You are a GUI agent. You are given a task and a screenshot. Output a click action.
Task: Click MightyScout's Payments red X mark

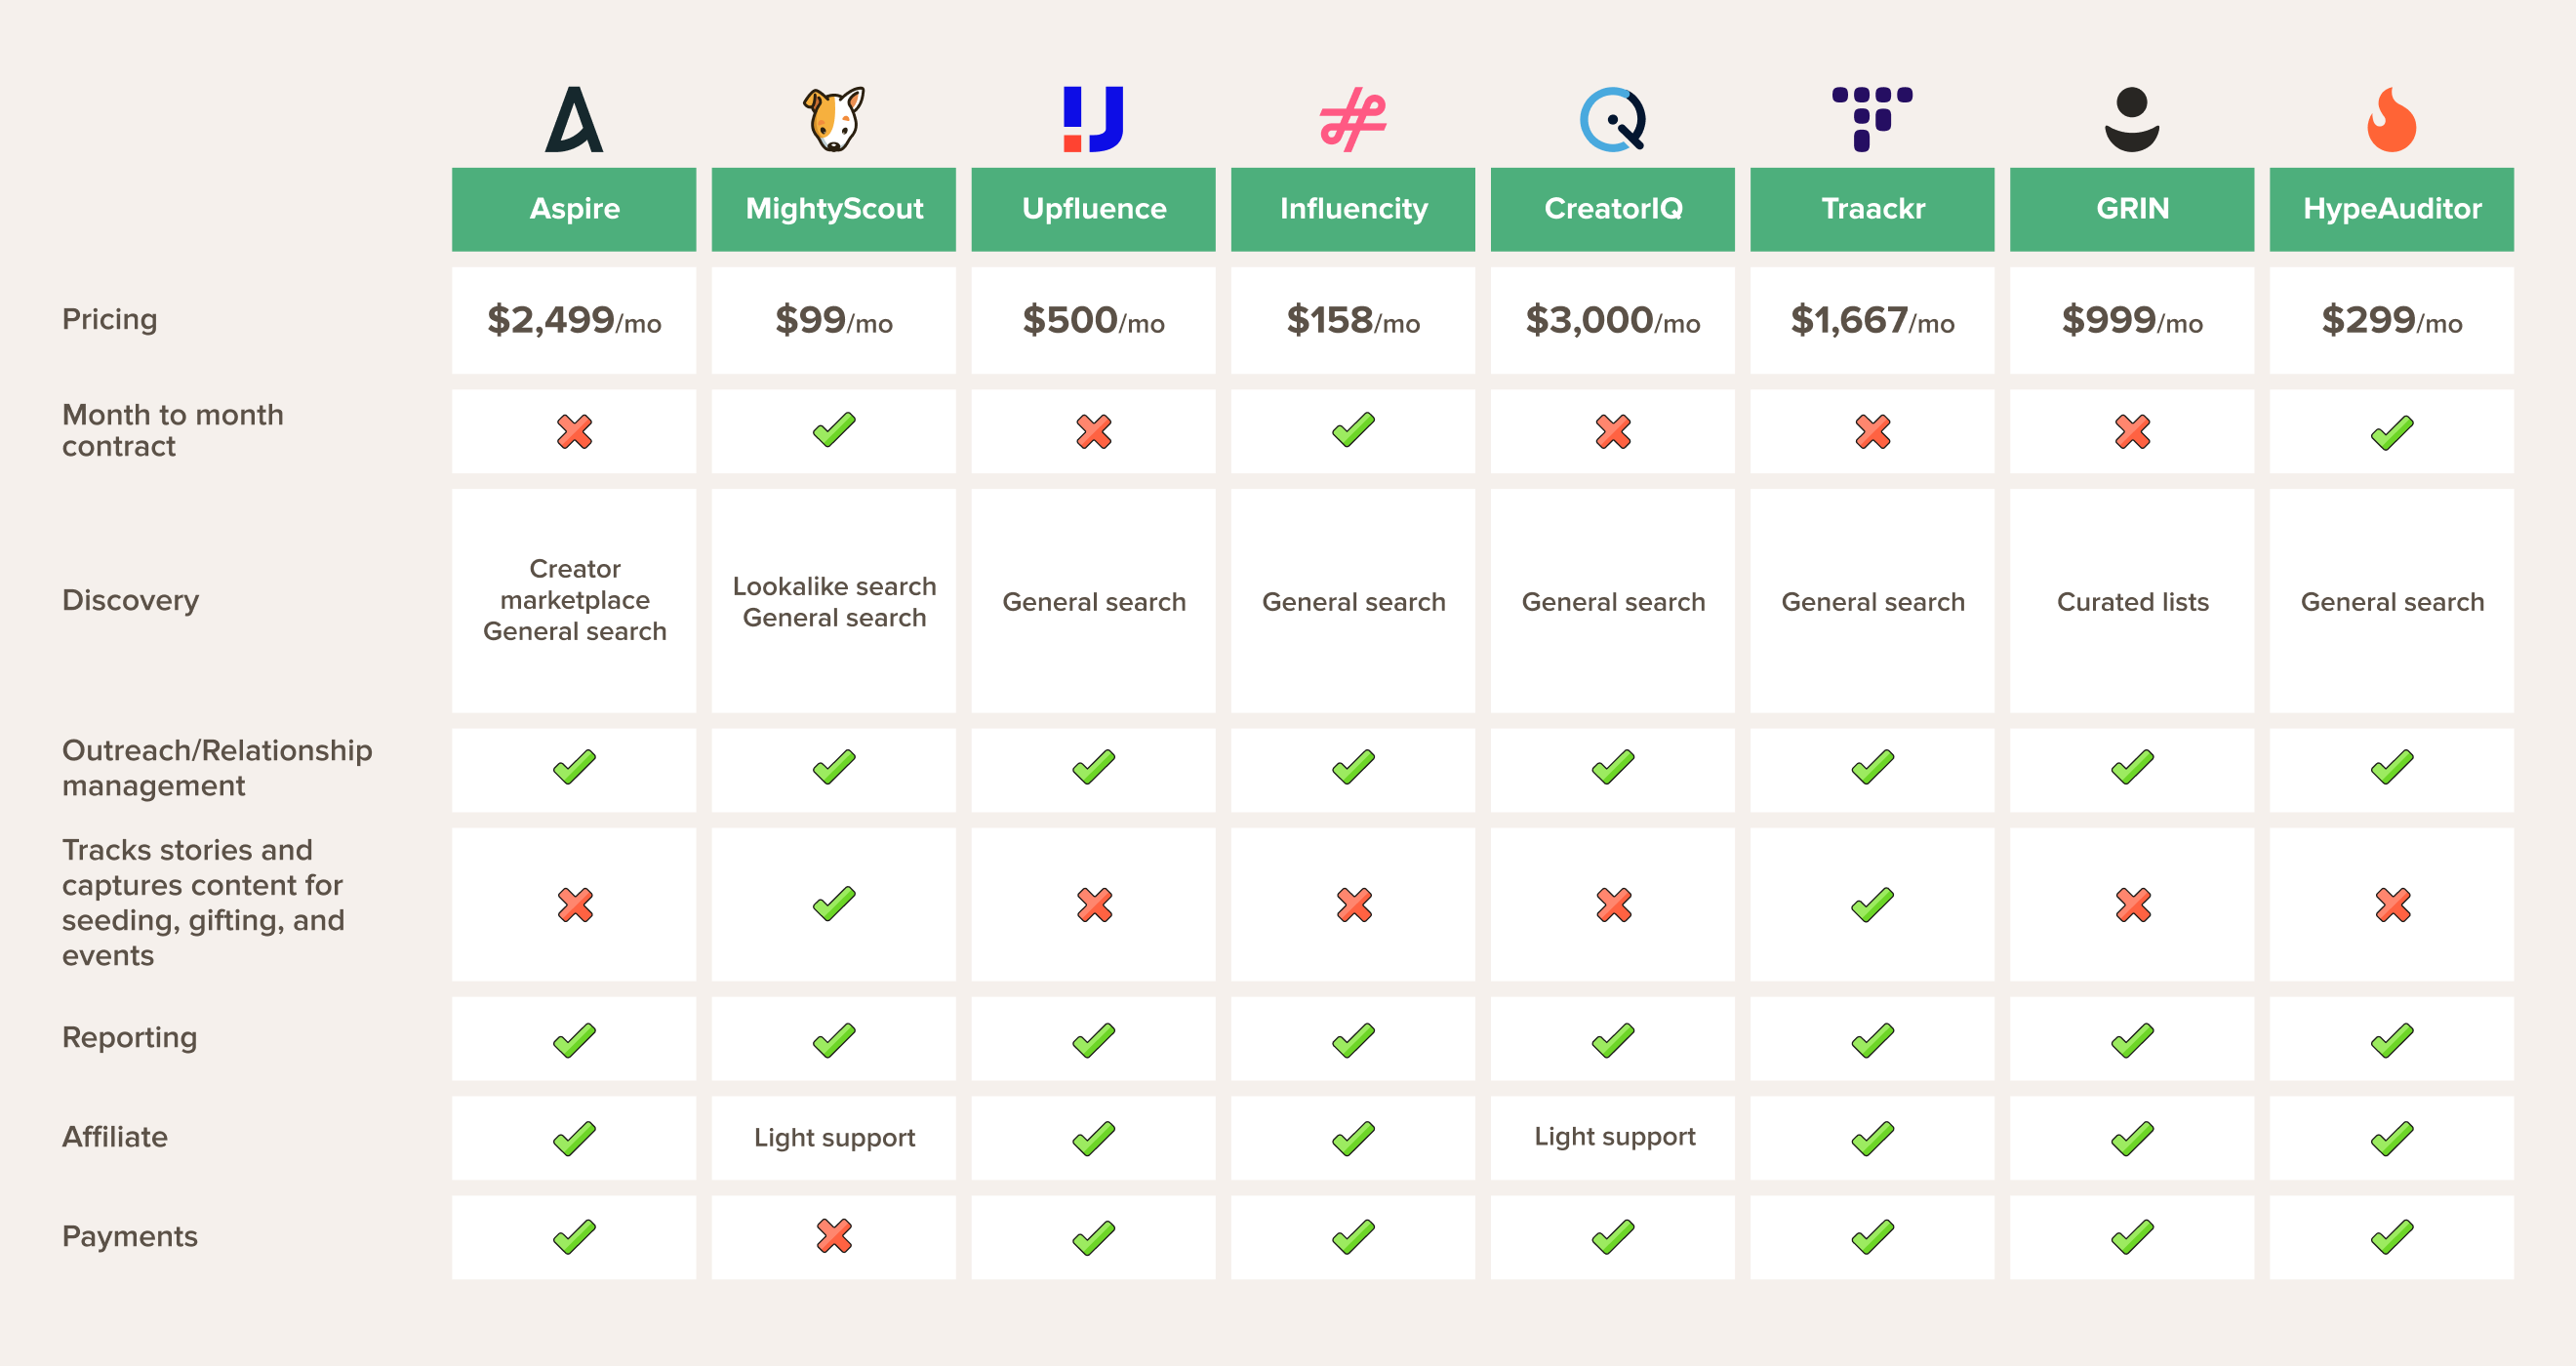tap(833, 1236)
